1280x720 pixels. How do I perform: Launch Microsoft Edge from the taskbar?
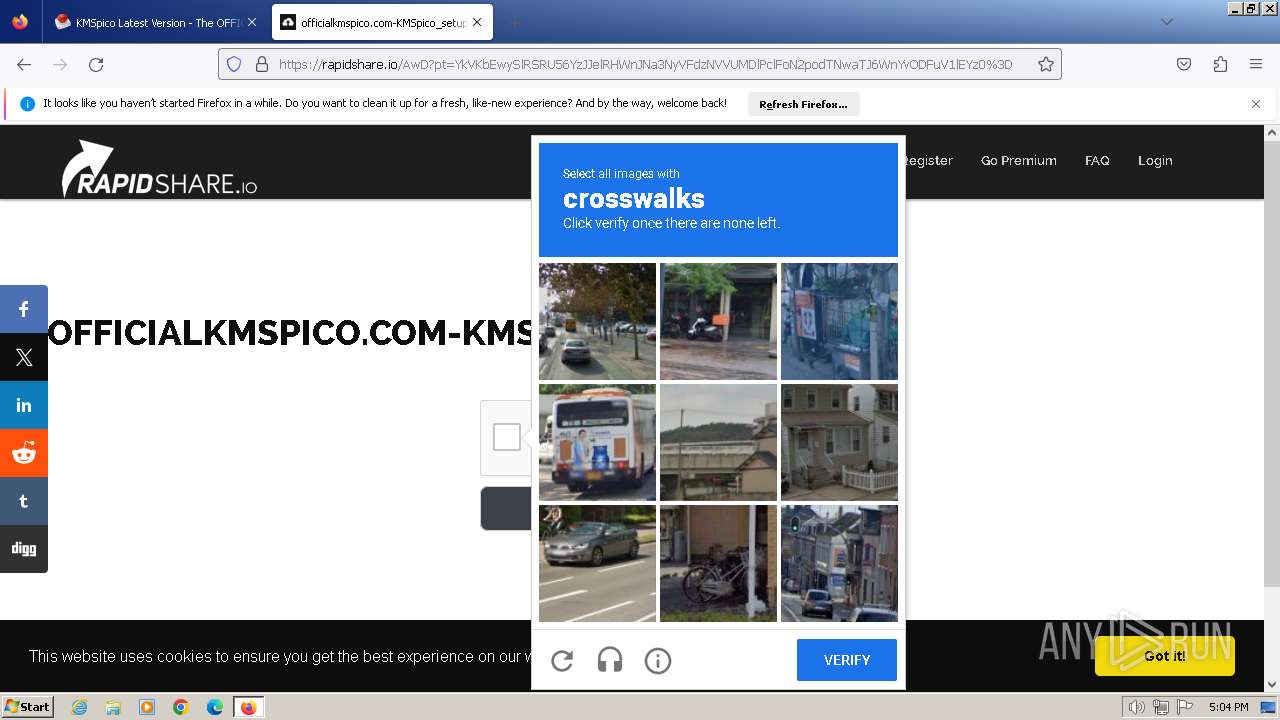[215, 707]
